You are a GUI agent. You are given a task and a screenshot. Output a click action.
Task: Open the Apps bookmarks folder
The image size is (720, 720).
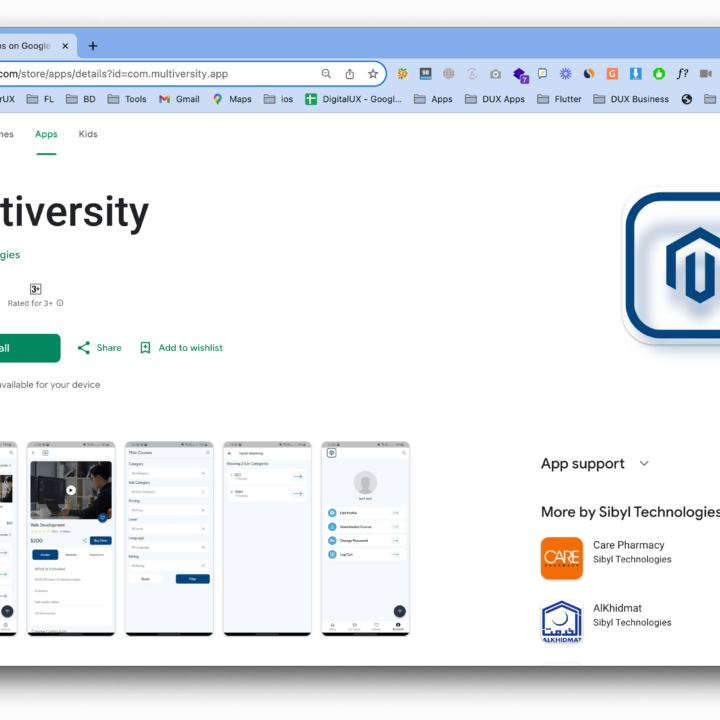click(x=433, y=99)
